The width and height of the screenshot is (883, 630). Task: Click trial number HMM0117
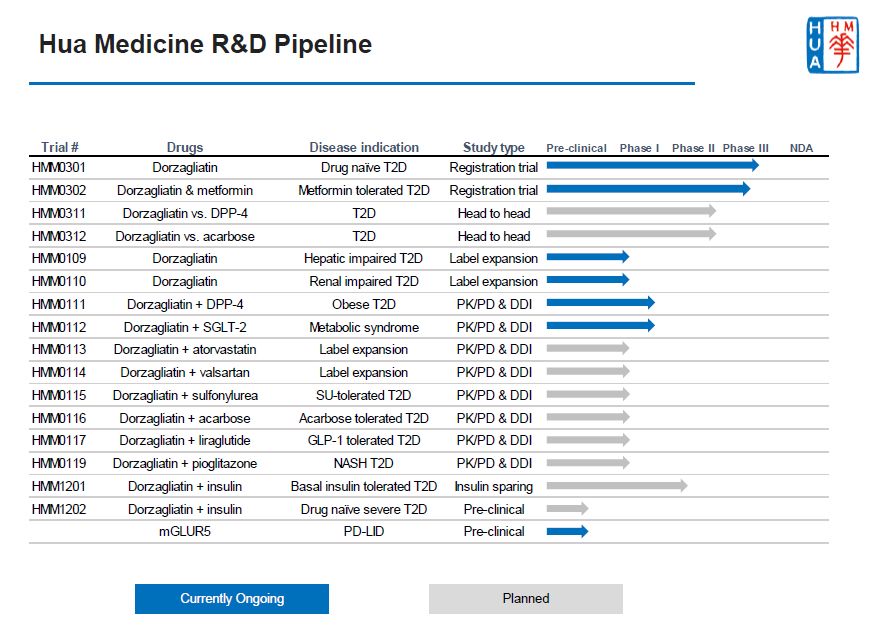pos(59,440)
